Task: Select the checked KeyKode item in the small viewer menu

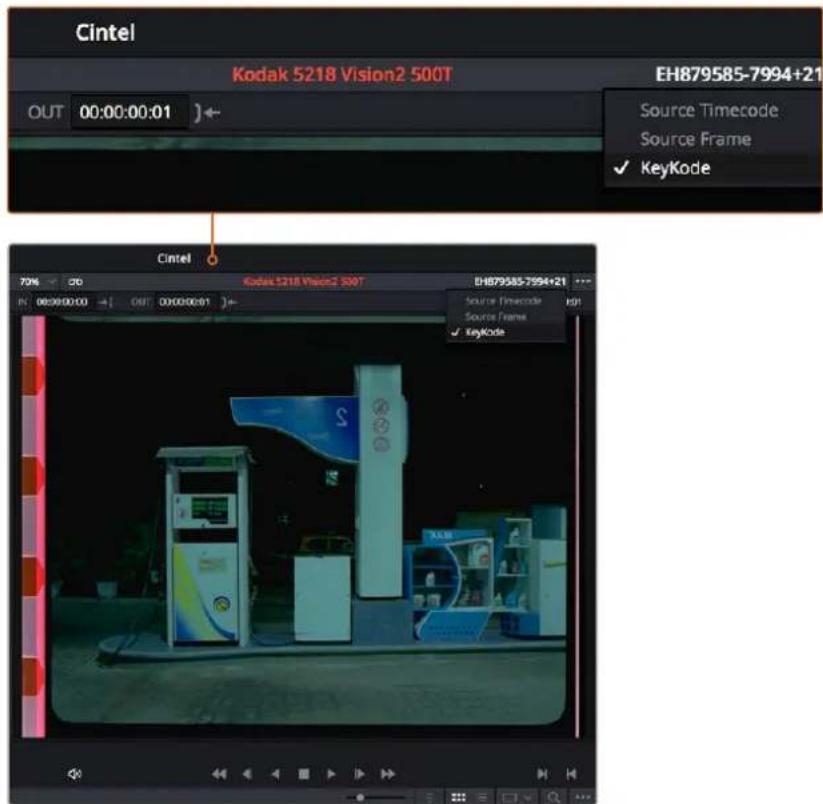Action: (x=485, y=332)
